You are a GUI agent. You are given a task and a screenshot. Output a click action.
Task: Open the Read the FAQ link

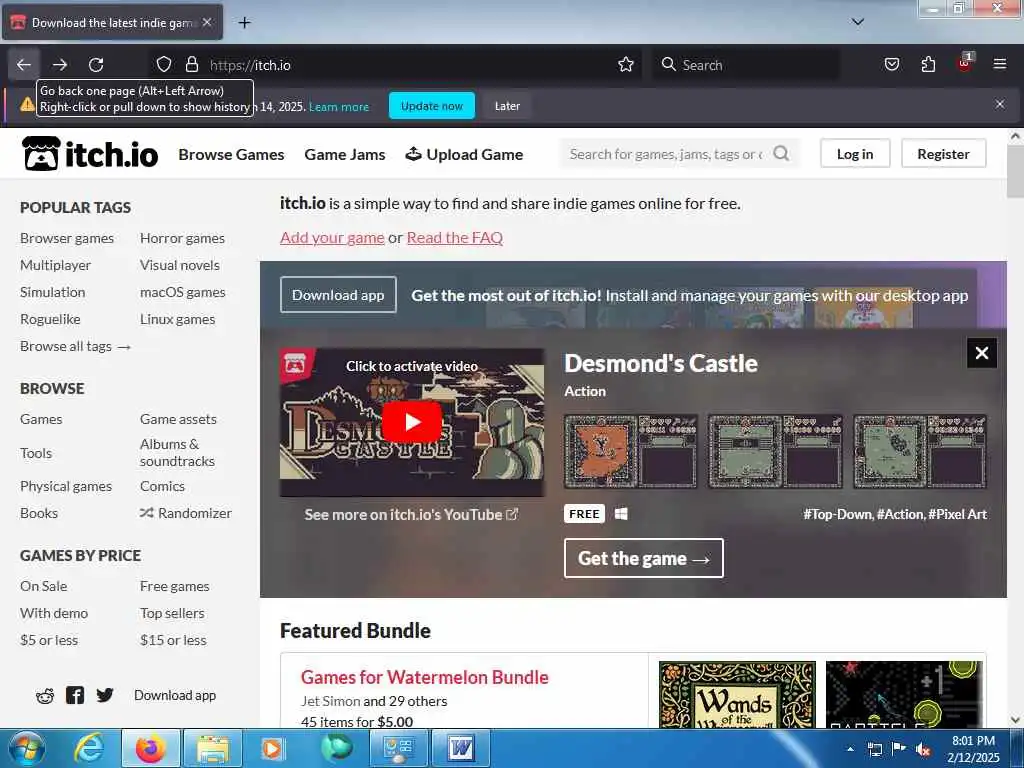pos(455,238)
